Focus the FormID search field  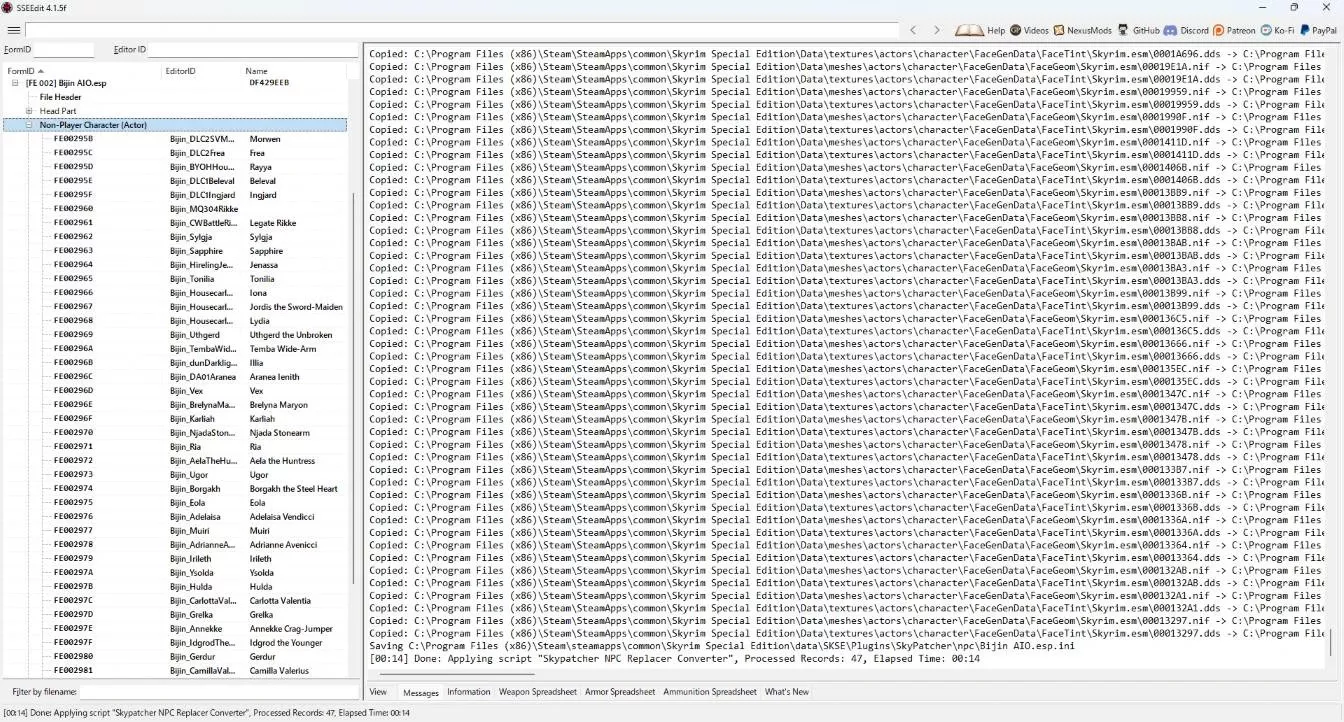63,49
